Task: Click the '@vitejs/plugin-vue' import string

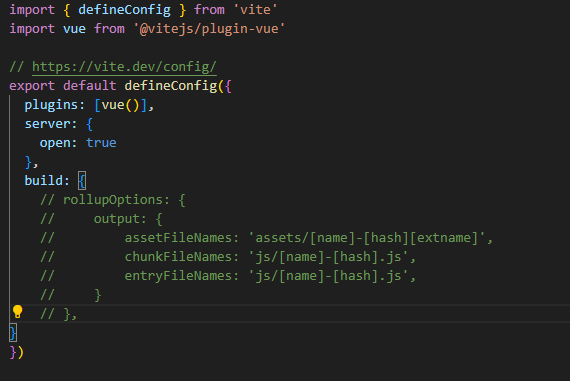Action: pos(209,29)
